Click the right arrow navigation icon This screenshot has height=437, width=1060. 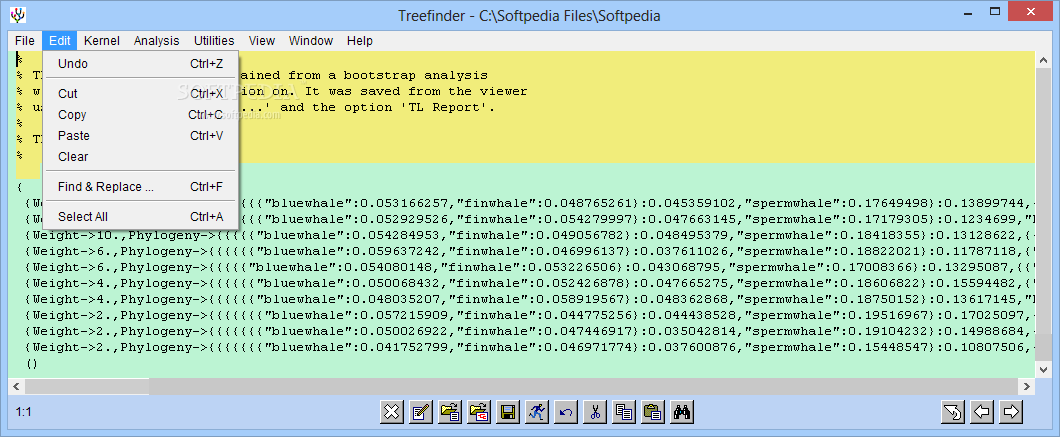tap(1011, 412)
